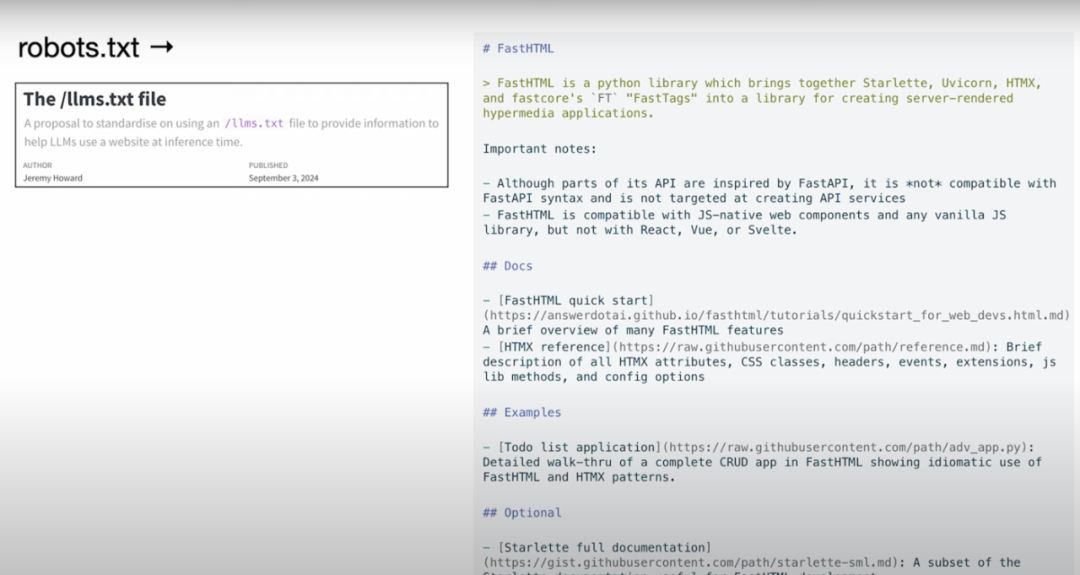
Task: Select author name Jeremy Howard
Action: point(52,178)
